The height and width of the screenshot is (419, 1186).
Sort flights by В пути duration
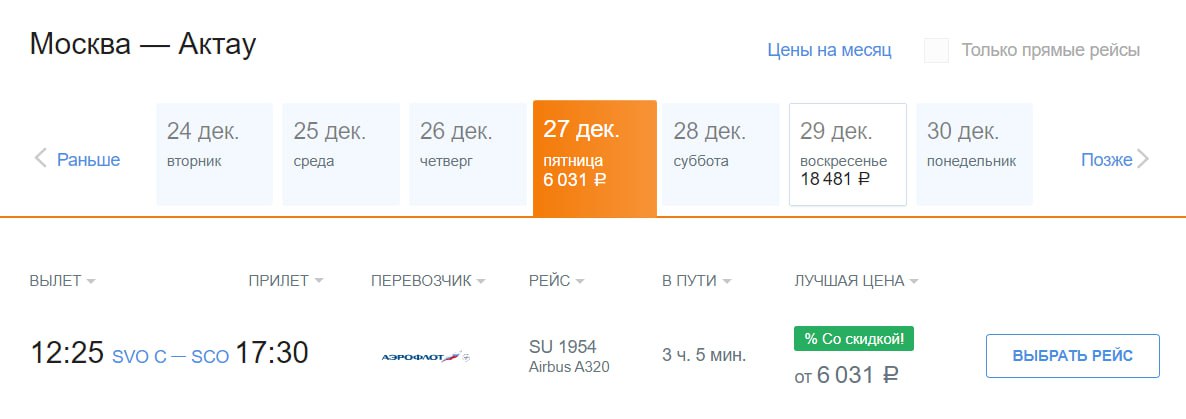(696, 281)
